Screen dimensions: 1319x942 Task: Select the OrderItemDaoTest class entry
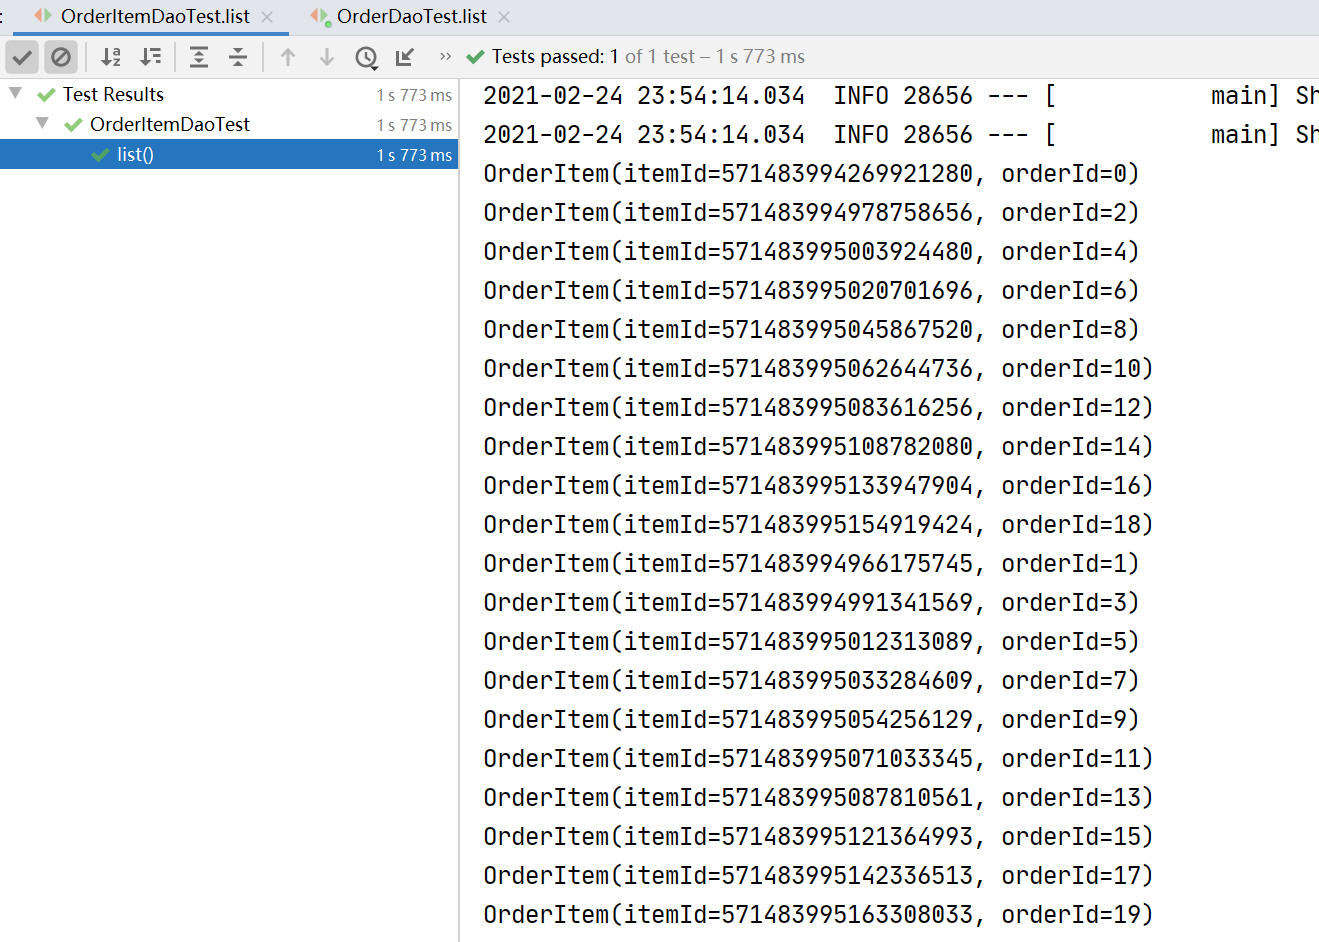169,125
